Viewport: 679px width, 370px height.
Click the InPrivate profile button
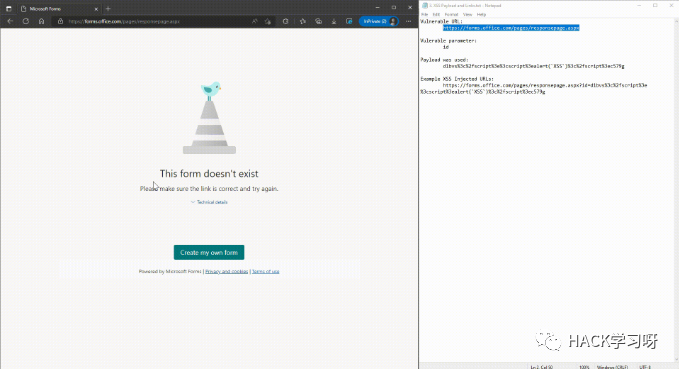[378, 21]
